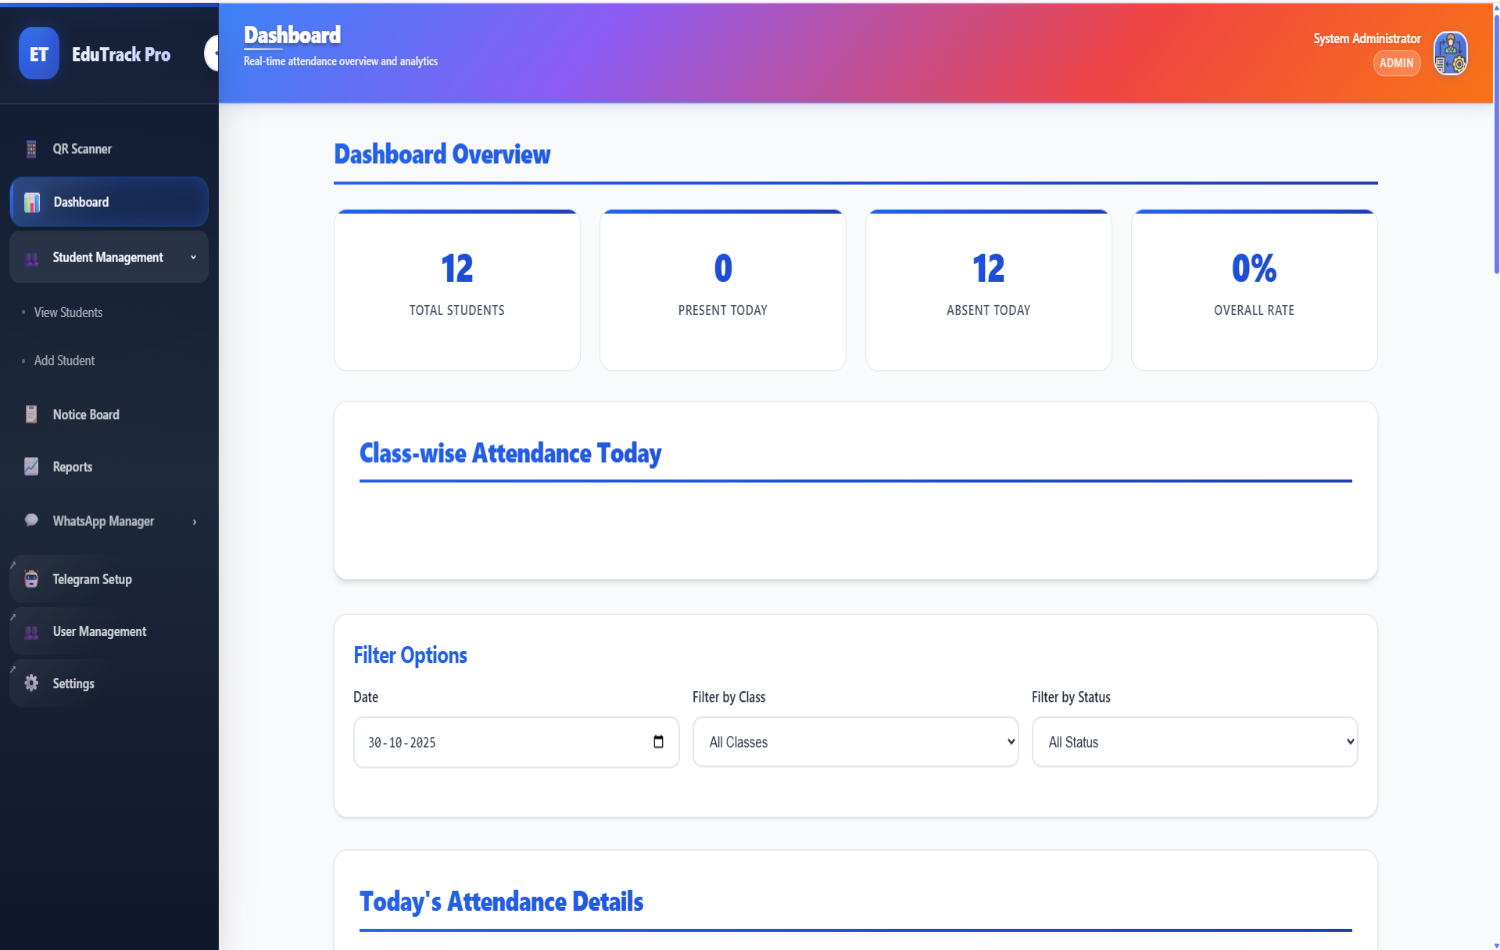The height and width of the screenshot is (950, 1500).
Task: Expand the Student Management menu
Action: (x=108, y=257)
